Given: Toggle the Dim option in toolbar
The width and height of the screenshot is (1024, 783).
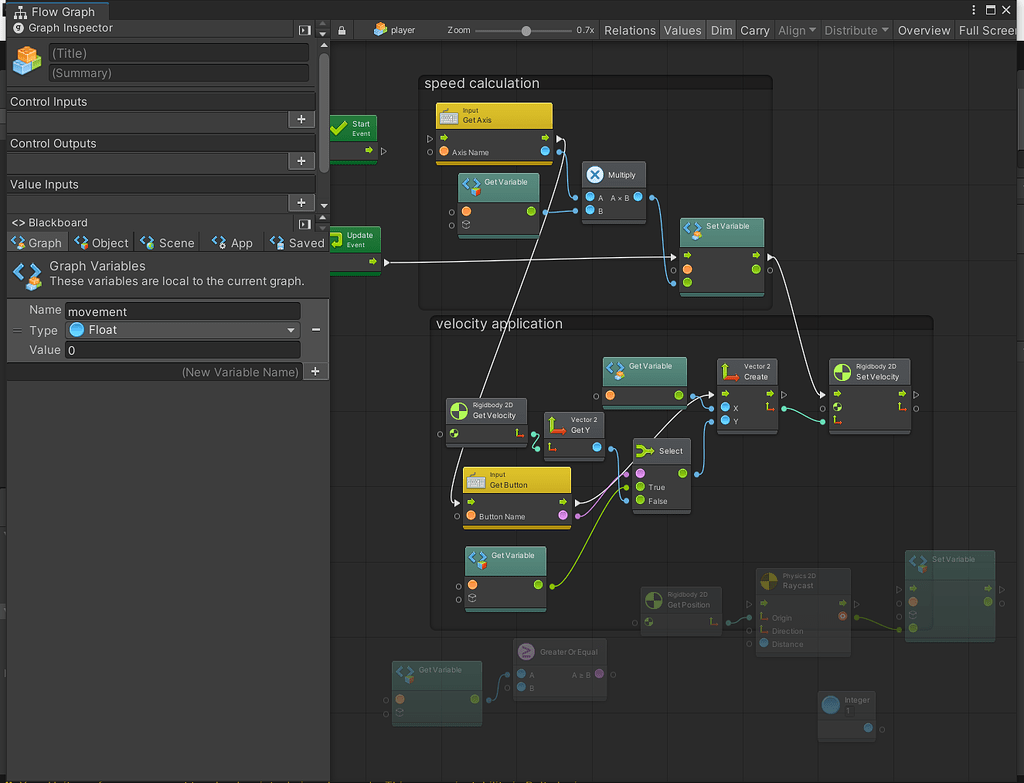Looking at the screenshot, I should (721, 31).
